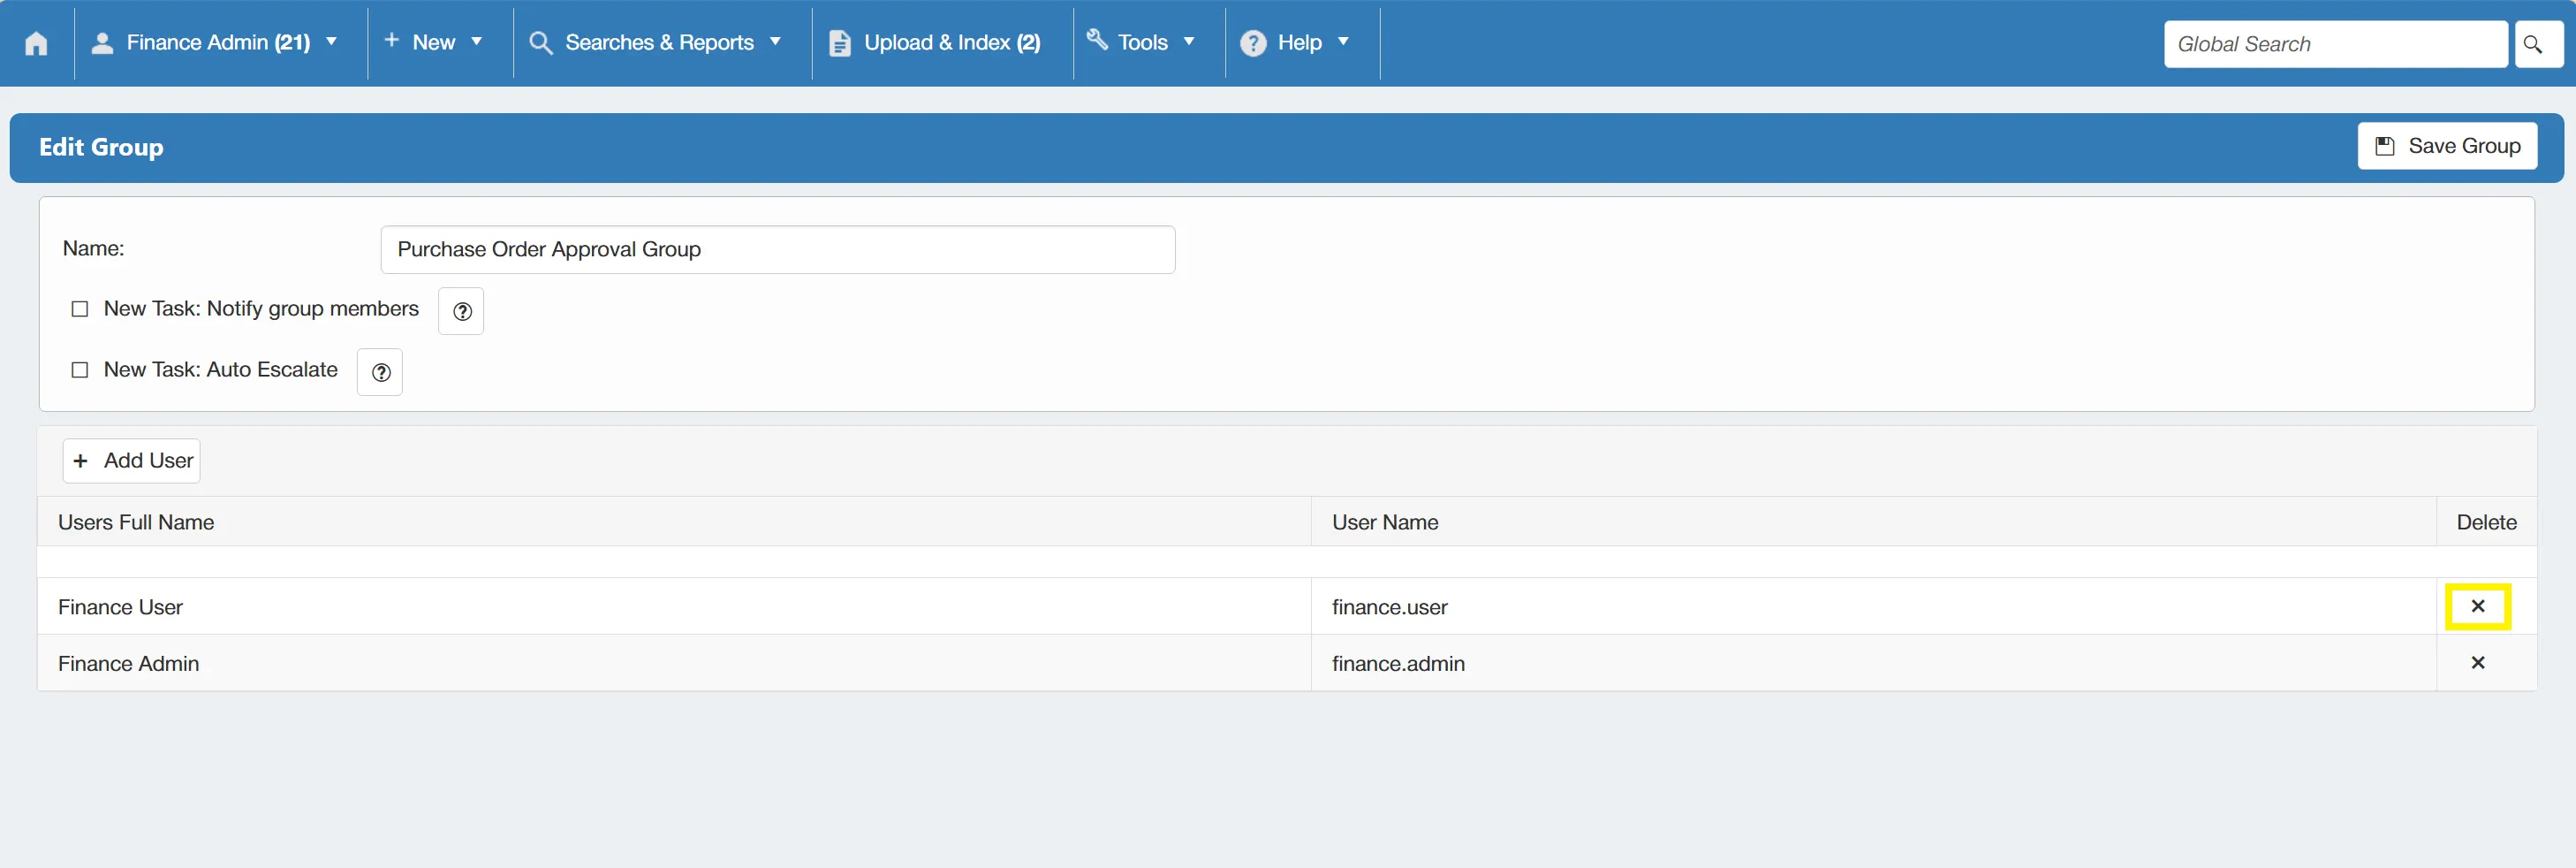Click the Finance User full name cell
Screen dimensions: 2576x868
click(x=674, y=607)
